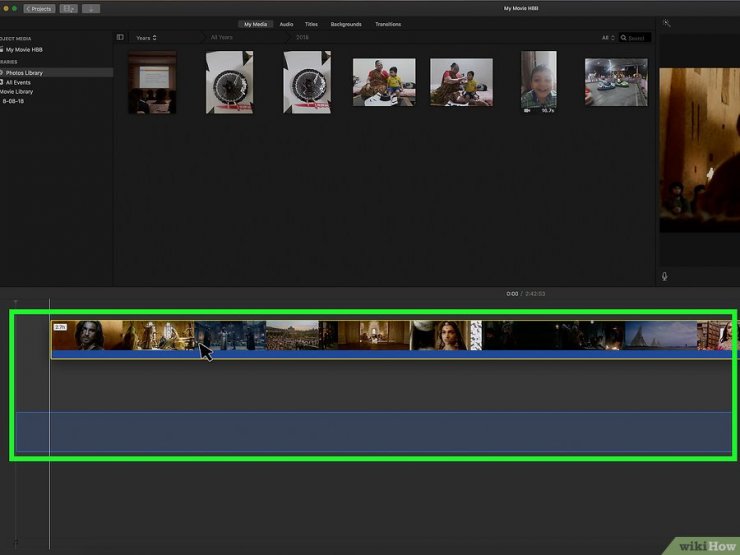Click the 2.7h duration badge on timeline clip
Image resolution: width=740 pixels, height=555 pixels.
pyautogui.click(x=60, y=327)
